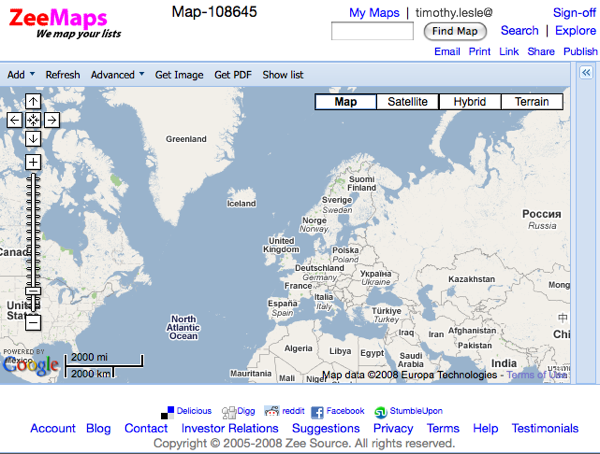600x454 pixels.
Task: Click the North Atlantic Ocean label
Action: 183,327
